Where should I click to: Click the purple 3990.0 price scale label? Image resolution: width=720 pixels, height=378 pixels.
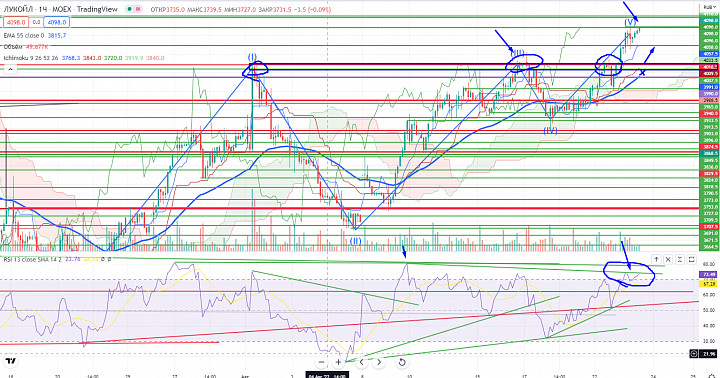708,93
